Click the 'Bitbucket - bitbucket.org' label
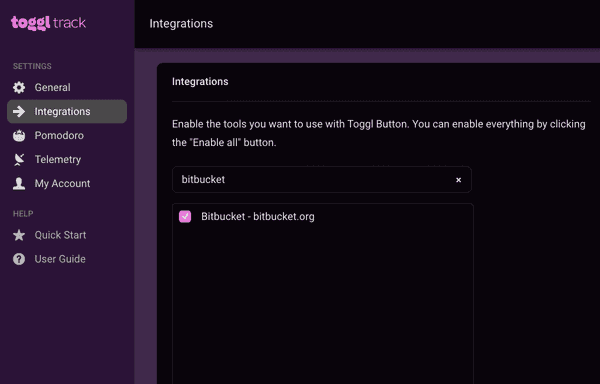 [x=258, y=216]
